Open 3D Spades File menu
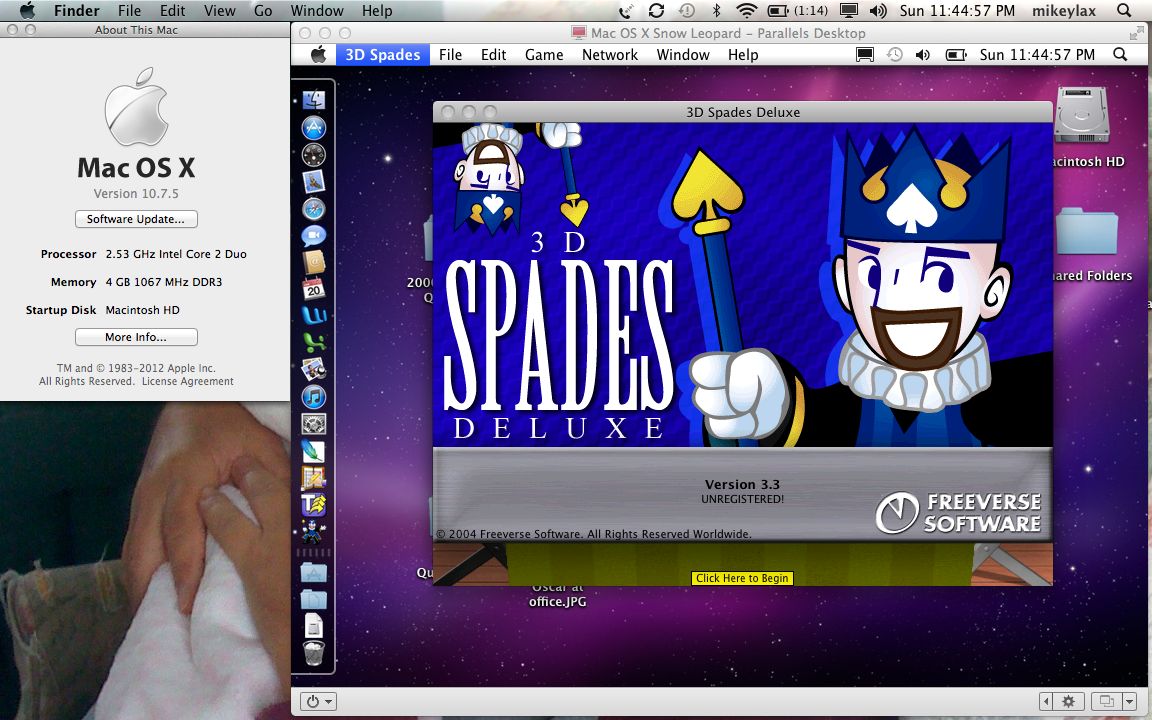1152x720 pixels. coord(450,54)
